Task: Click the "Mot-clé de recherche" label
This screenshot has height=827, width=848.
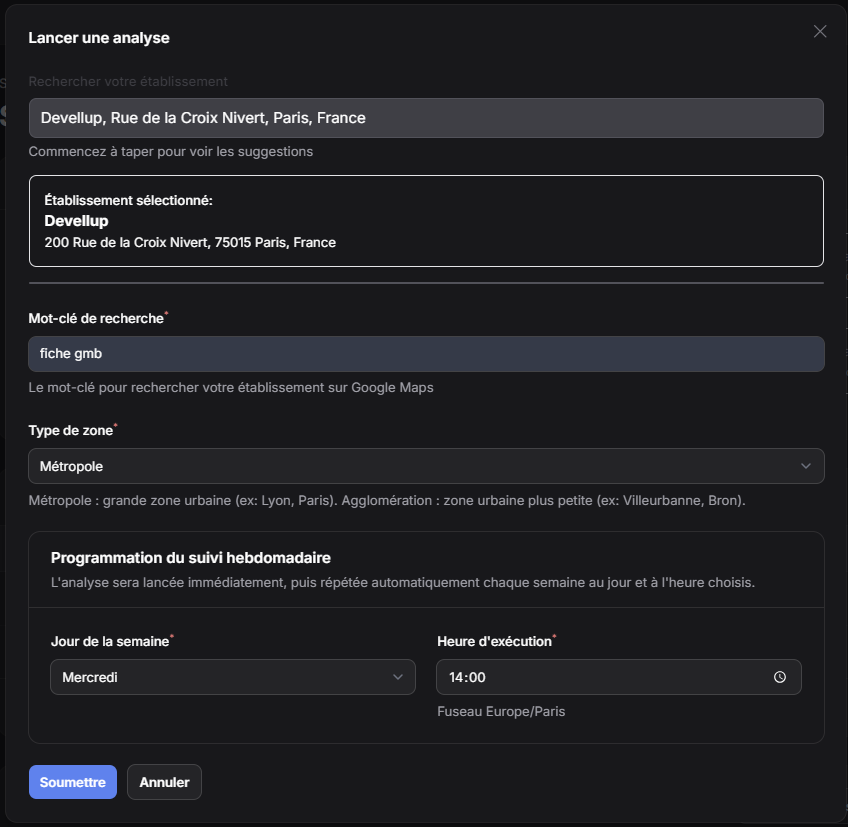Action: [x=97, y=318]
